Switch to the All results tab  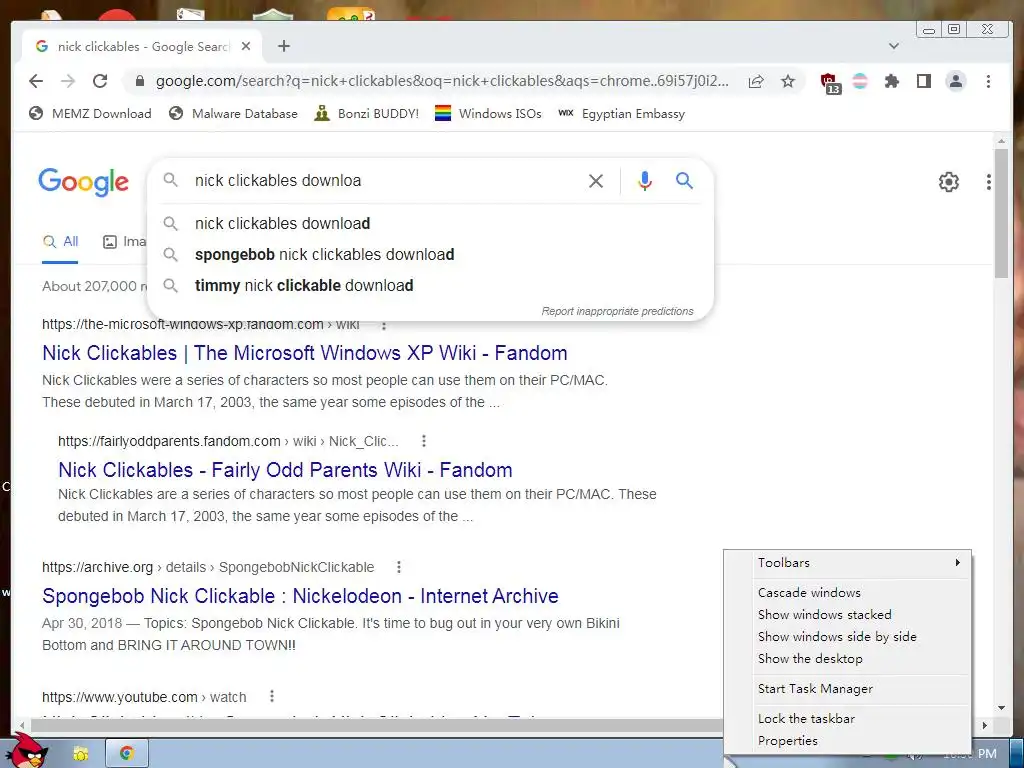(60, 242)
